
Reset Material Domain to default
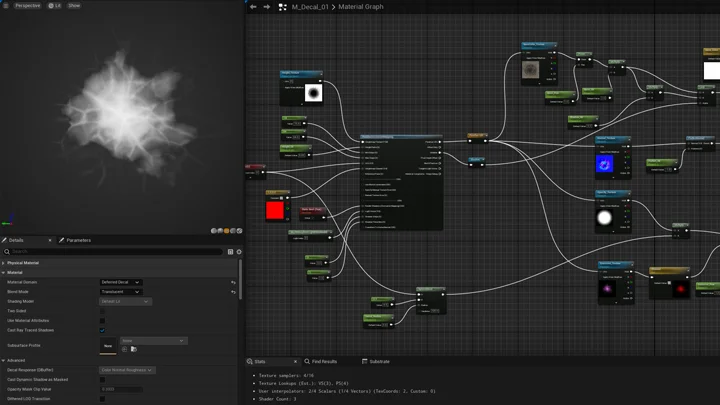coord(233,282)
